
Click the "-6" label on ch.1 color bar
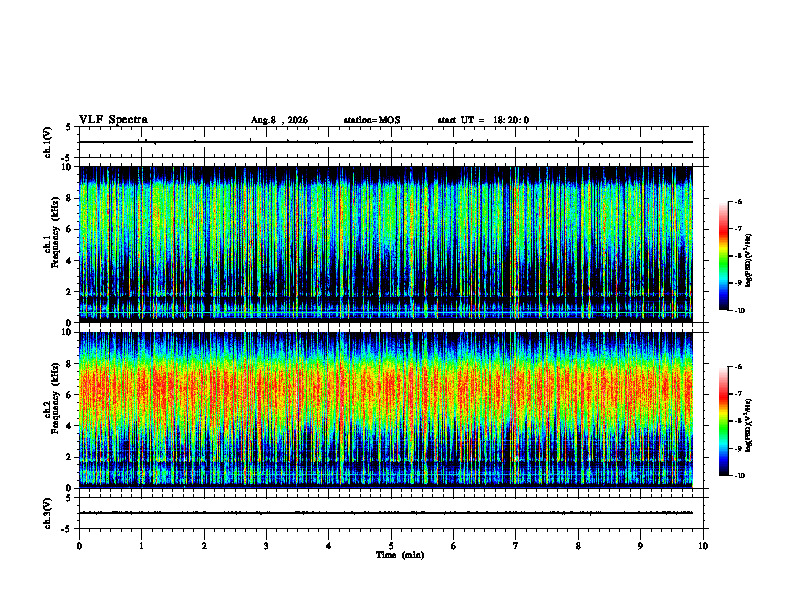click(x=738, y=202)
